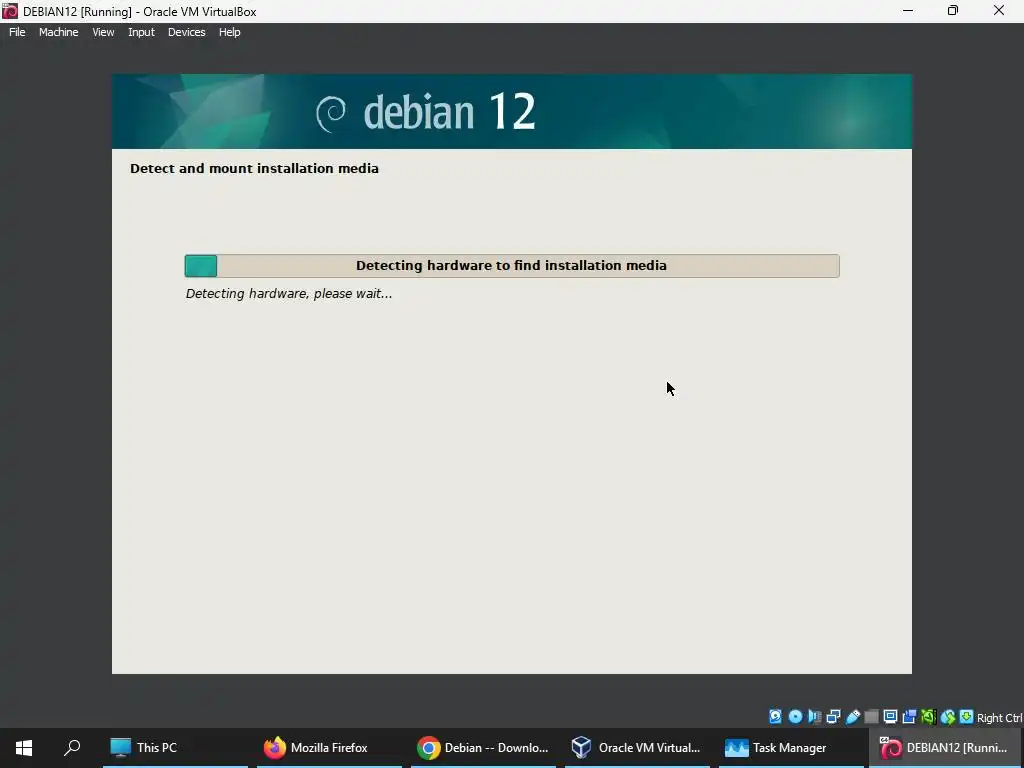Switch to This PC taskbar window
1024x768 pixels.
(x=175, y=748)
